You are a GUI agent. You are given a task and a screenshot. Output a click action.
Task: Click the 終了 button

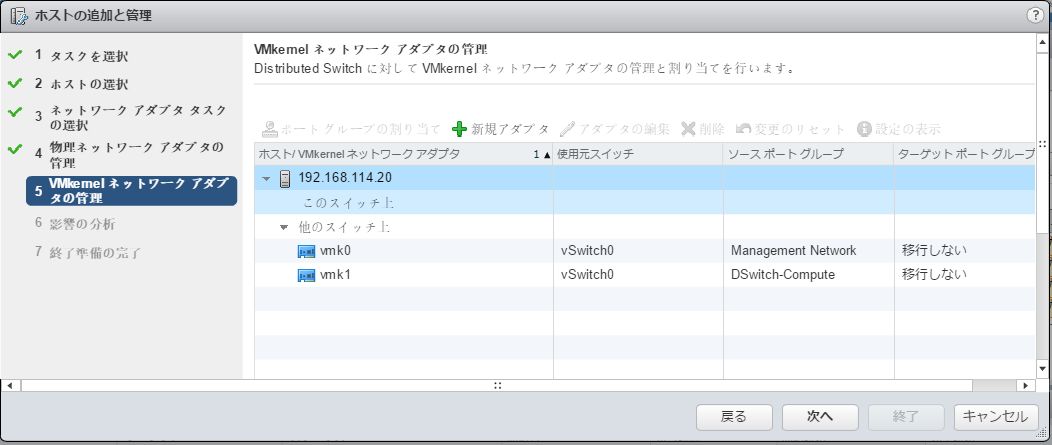coord(906,417)
